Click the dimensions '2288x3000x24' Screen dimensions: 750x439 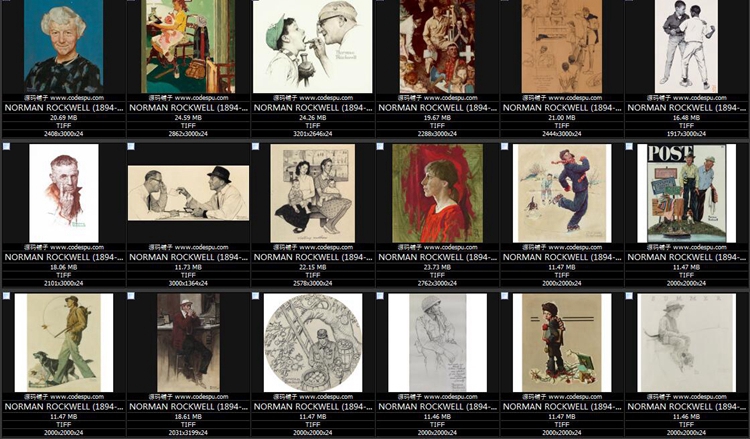coord(437,134)
